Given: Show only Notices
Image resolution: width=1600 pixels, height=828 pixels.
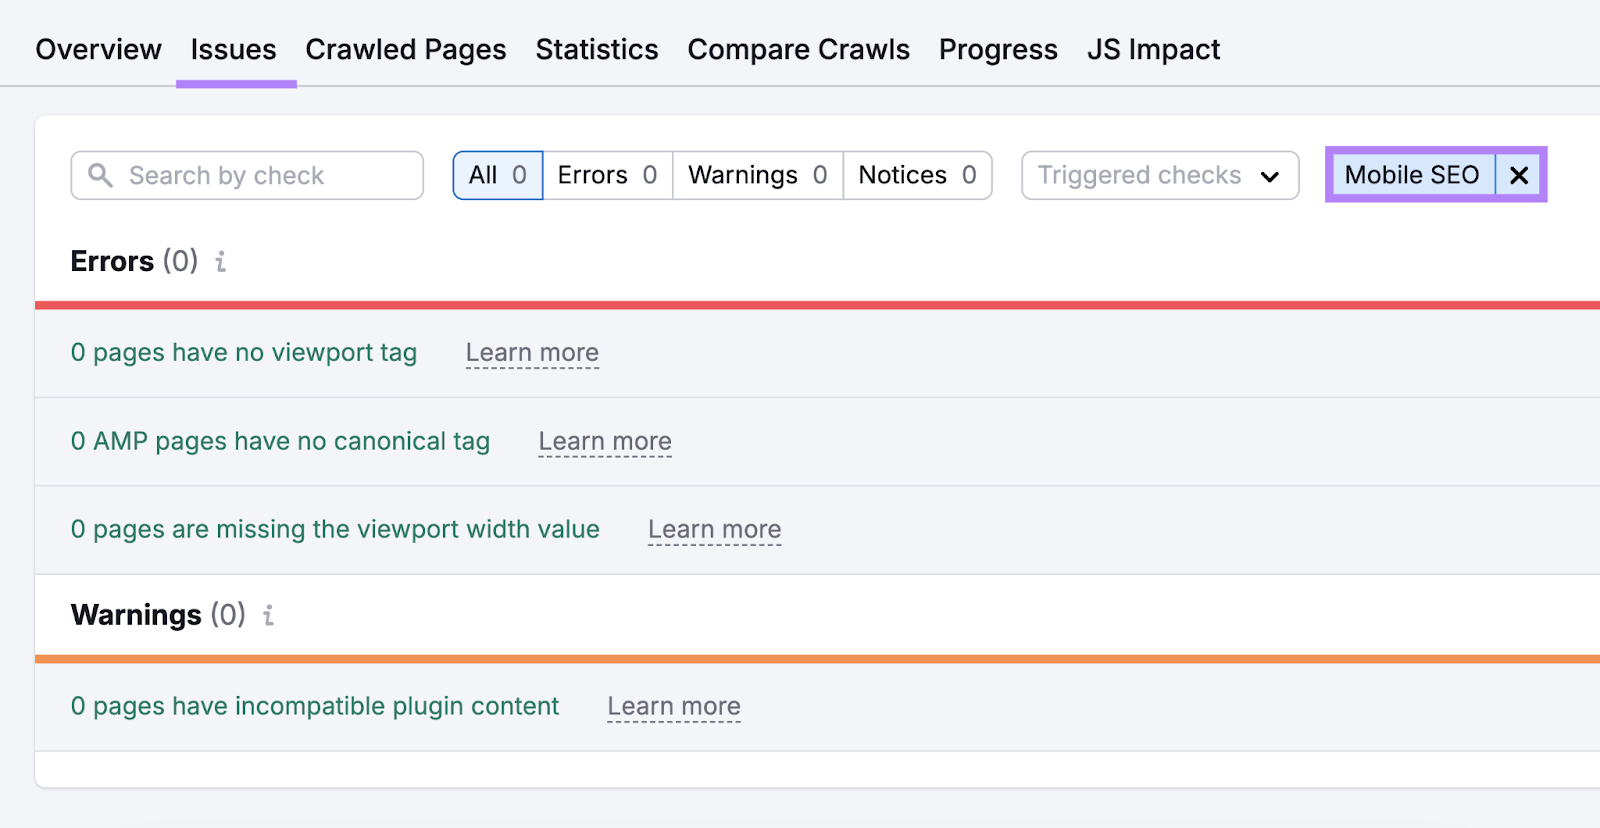Looking at the screenshot, I should point(917,175).
